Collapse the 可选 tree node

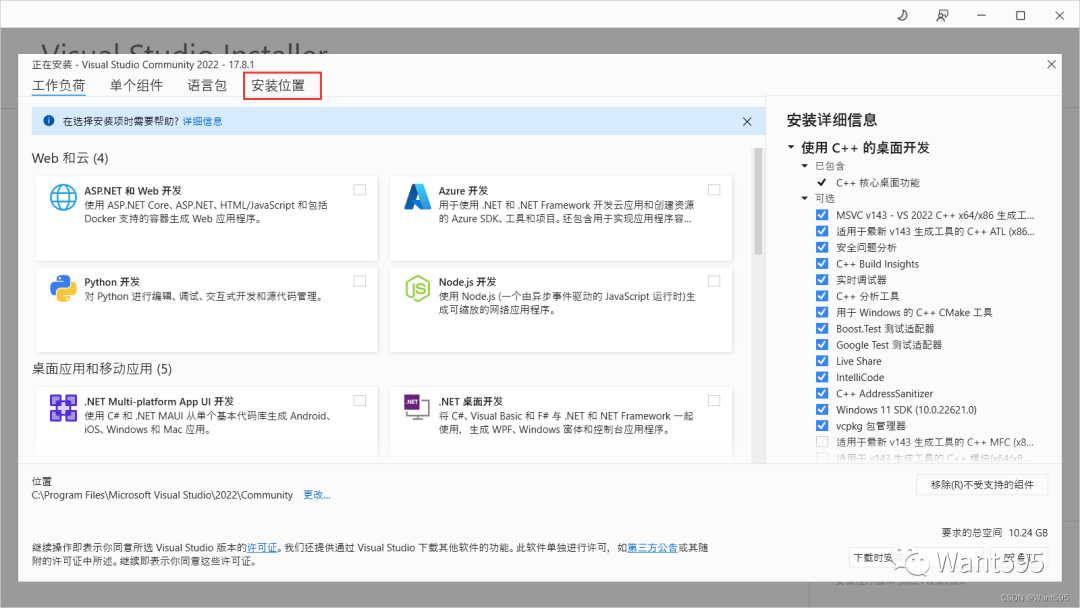click(x=804, y=198)
